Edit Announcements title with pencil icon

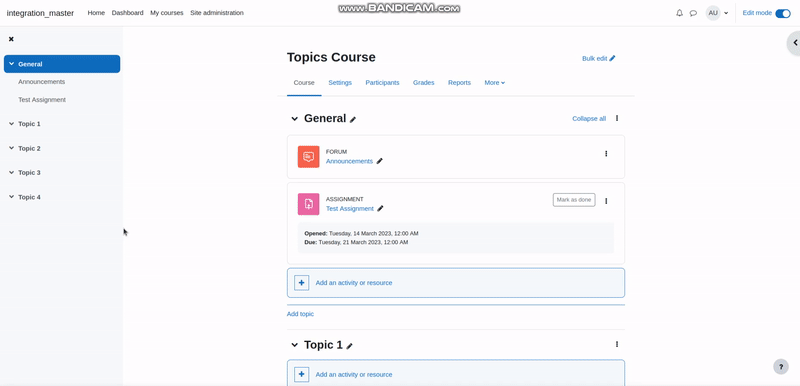click(379, 161)
